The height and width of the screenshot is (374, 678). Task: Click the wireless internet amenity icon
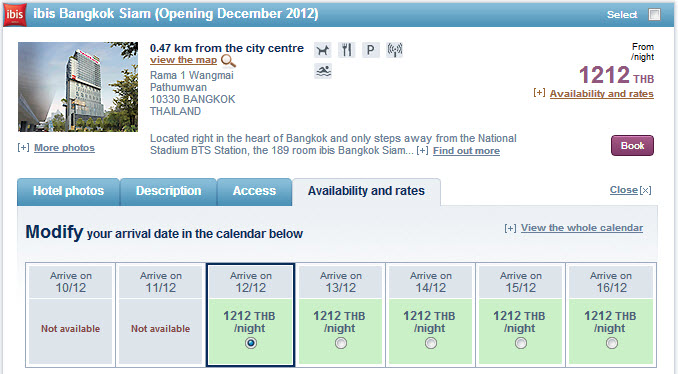[x=394, y=50]
